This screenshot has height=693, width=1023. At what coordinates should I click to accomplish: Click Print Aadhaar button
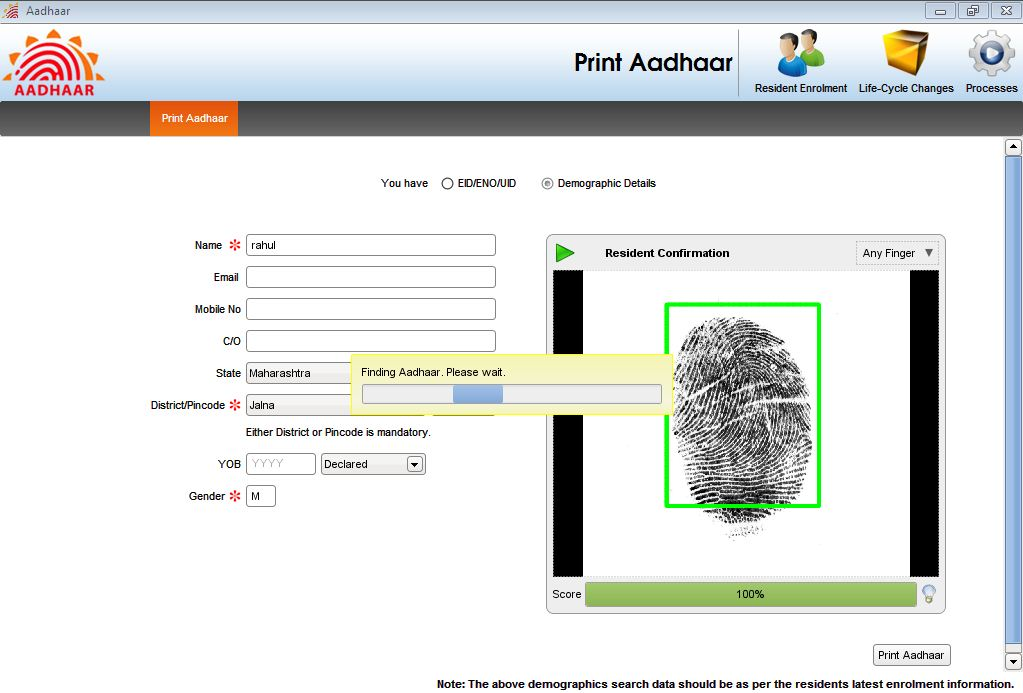point(911,654)
